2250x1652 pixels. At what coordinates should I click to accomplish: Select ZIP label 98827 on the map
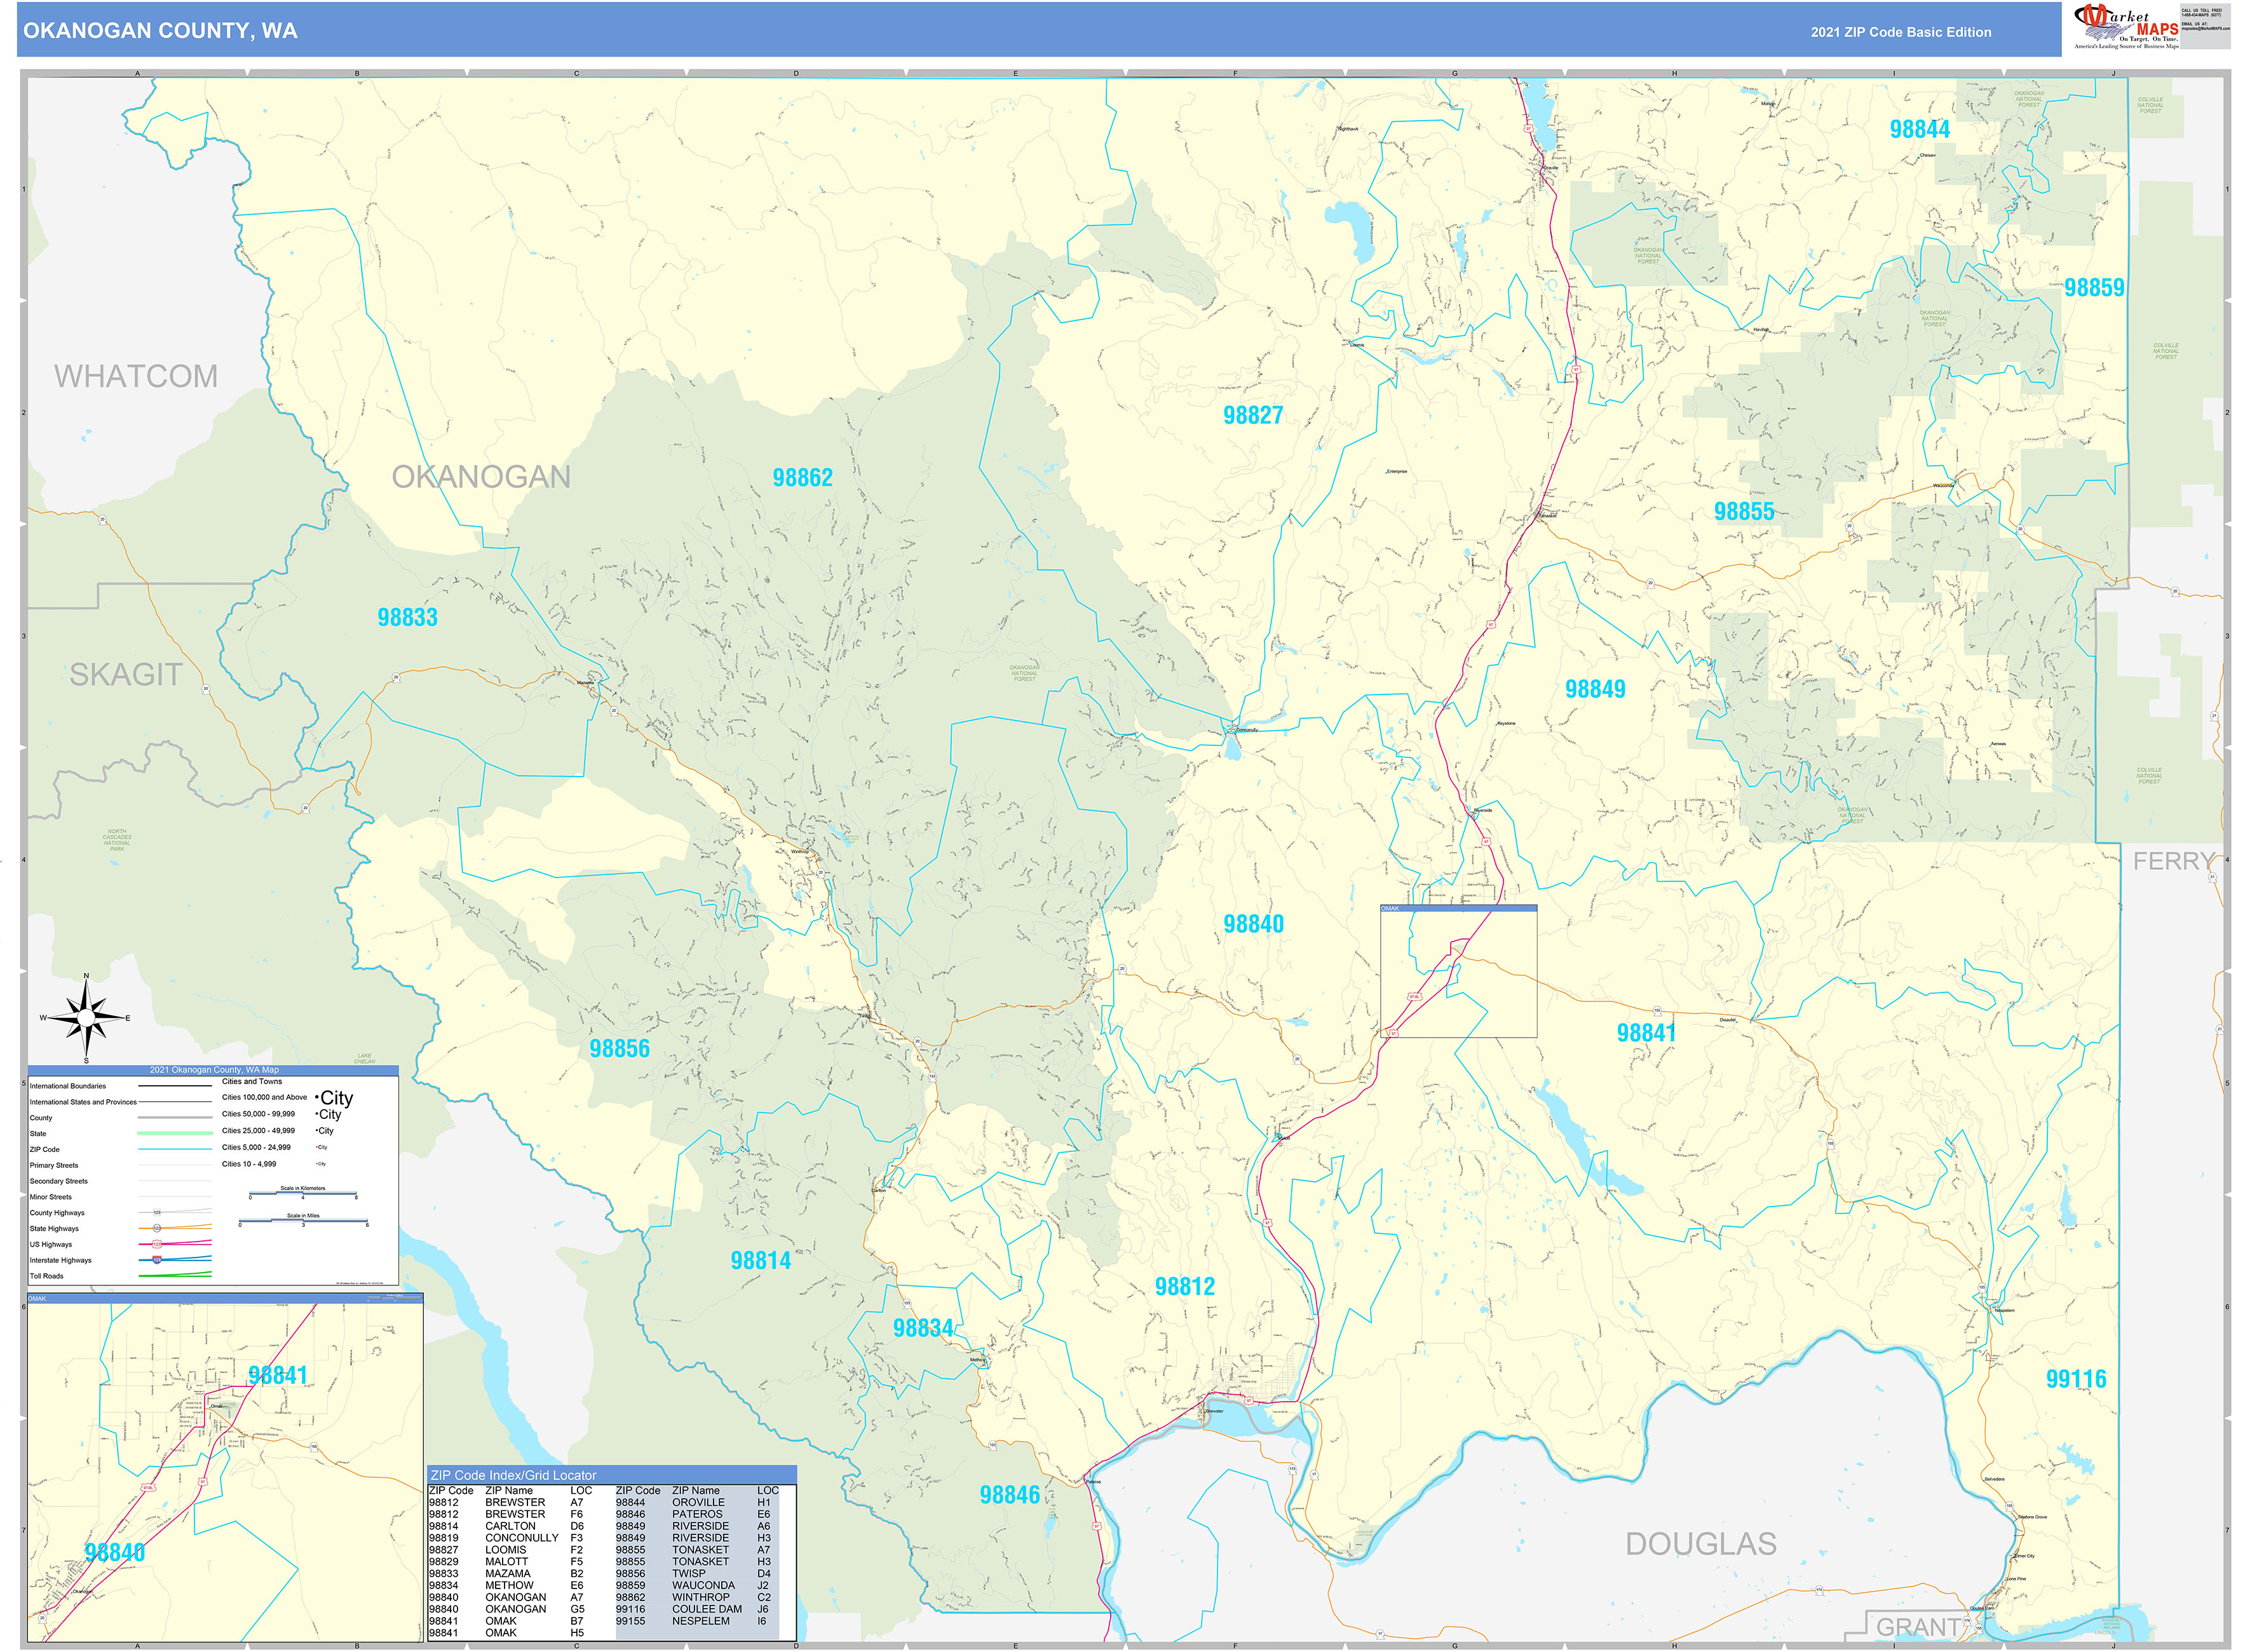point(1252,415)
